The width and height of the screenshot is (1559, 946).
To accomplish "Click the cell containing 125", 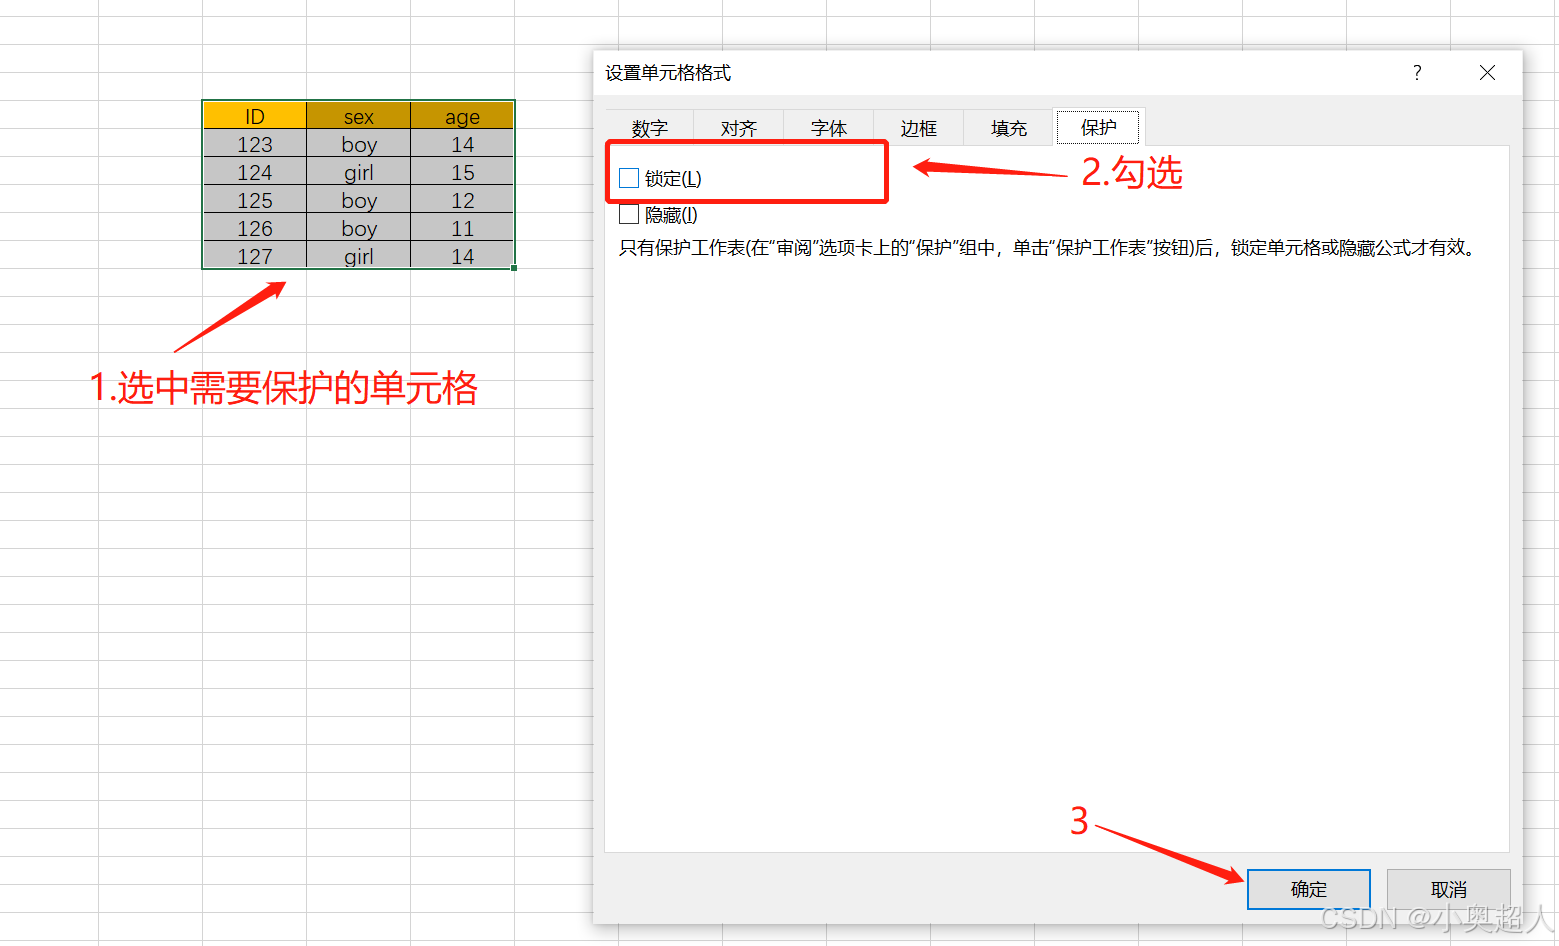I will pyautogui.click(x=255, y=200).
